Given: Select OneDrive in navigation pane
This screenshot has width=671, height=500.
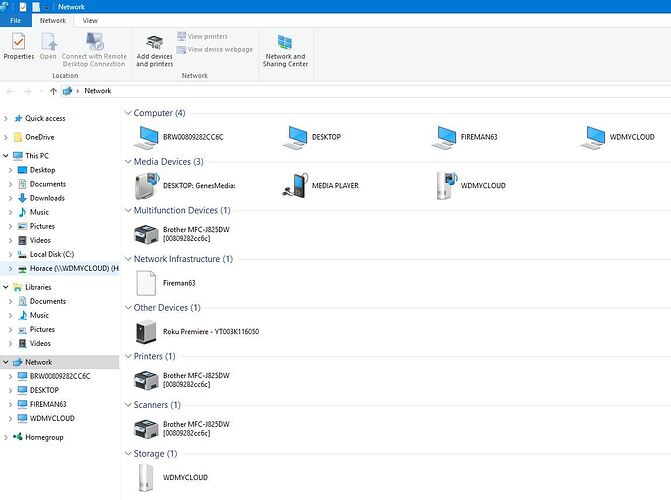Looking at the screenshot, I should point(39,137).
